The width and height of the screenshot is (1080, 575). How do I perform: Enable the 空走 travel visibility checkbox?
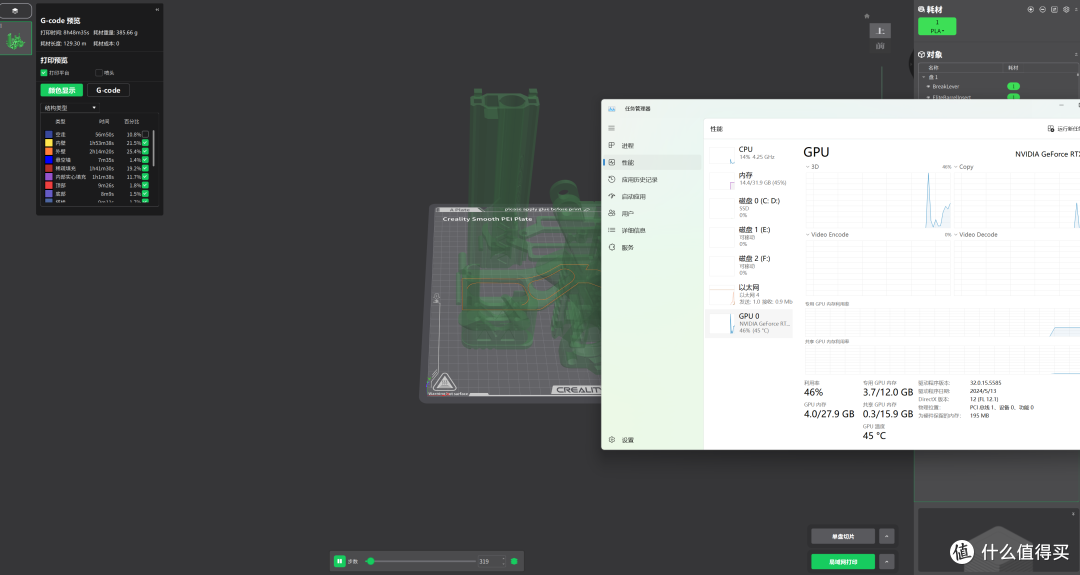tap(145, 134)
